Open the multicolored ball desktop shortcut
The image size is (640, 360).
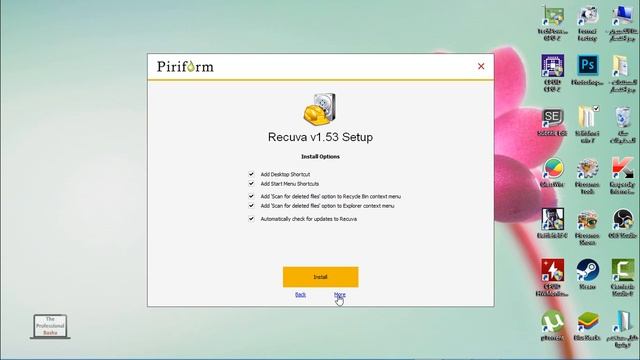(552, 172)
